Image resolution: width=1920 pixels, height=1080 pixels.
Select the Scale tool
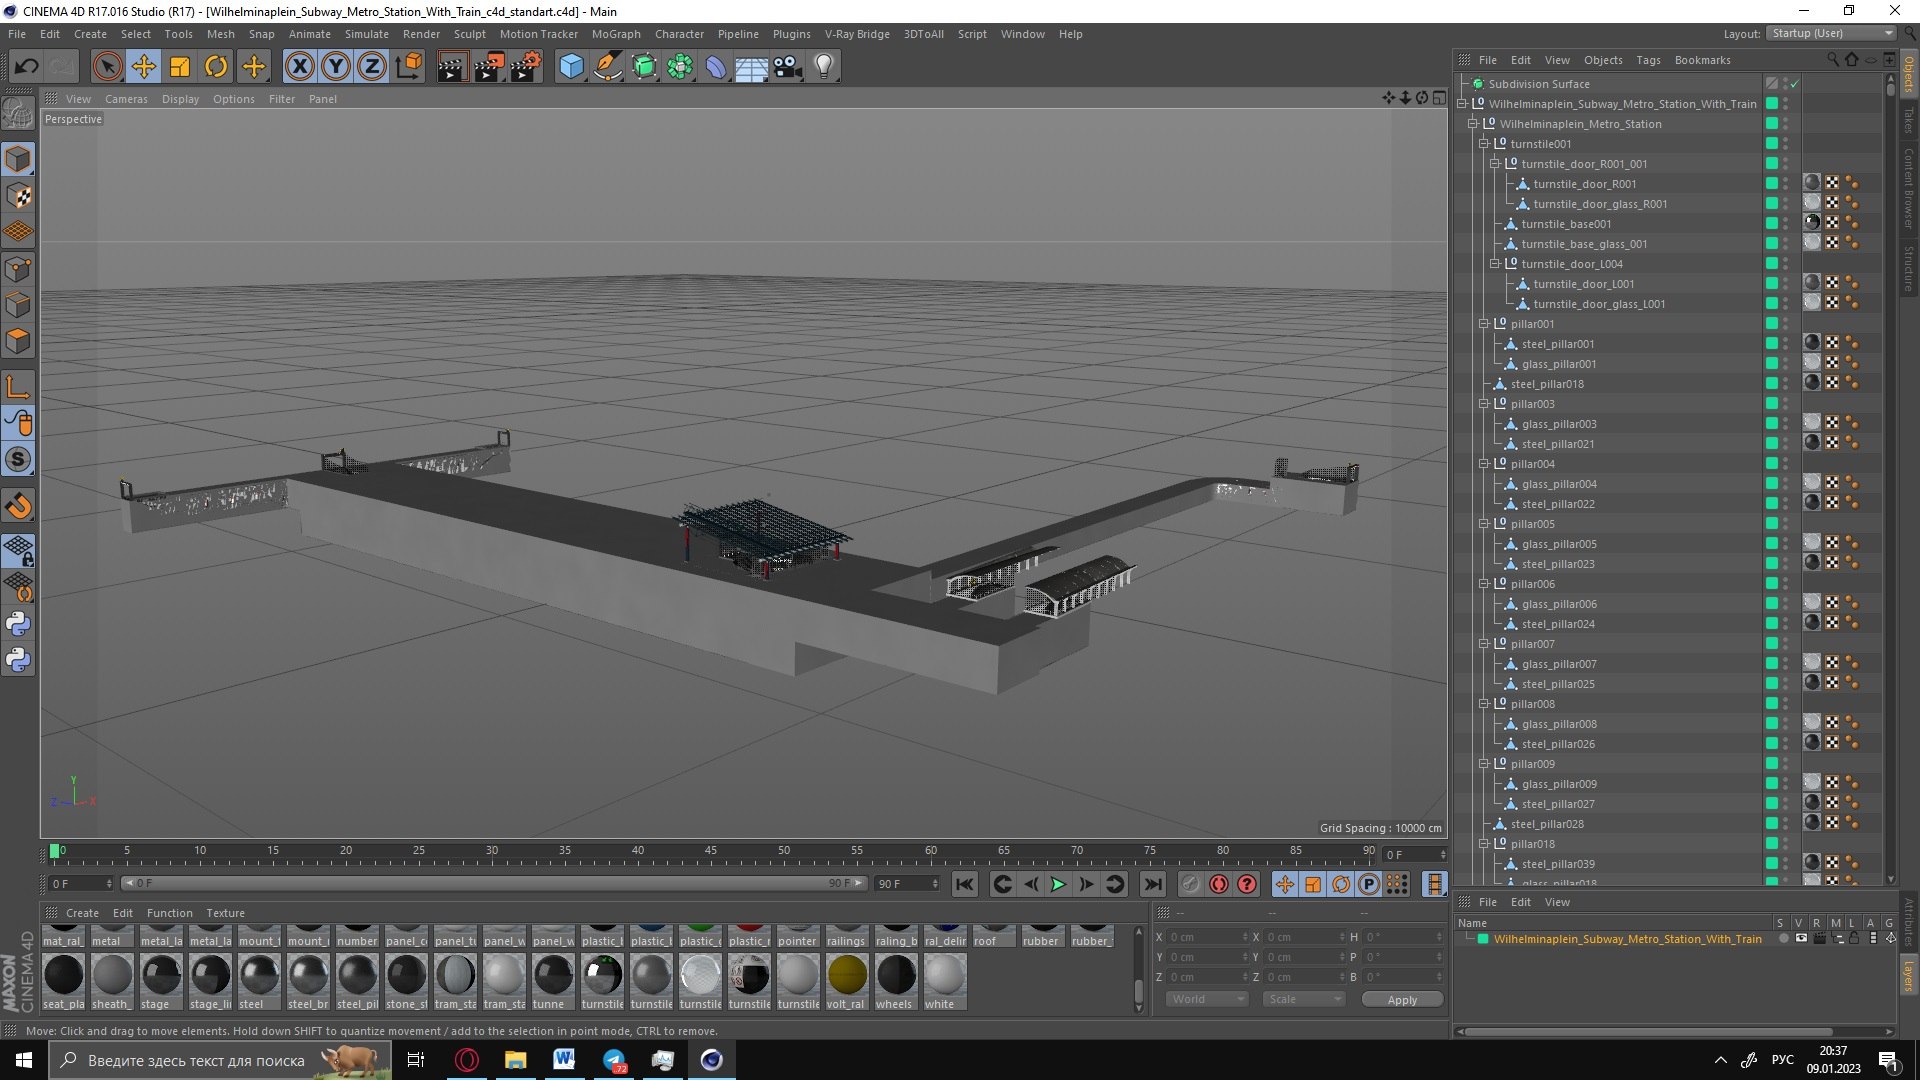(x=180, y=67)
